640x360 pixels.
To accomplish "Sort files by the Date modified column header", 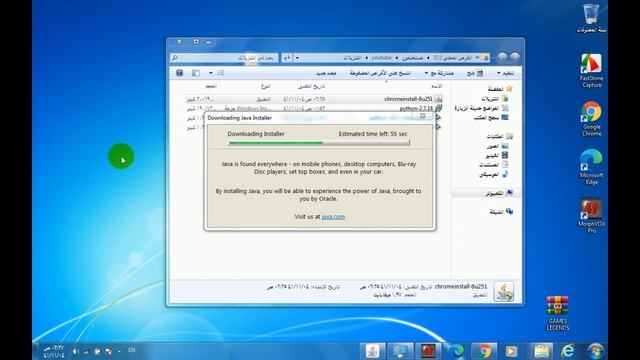I will click(311, 86).
